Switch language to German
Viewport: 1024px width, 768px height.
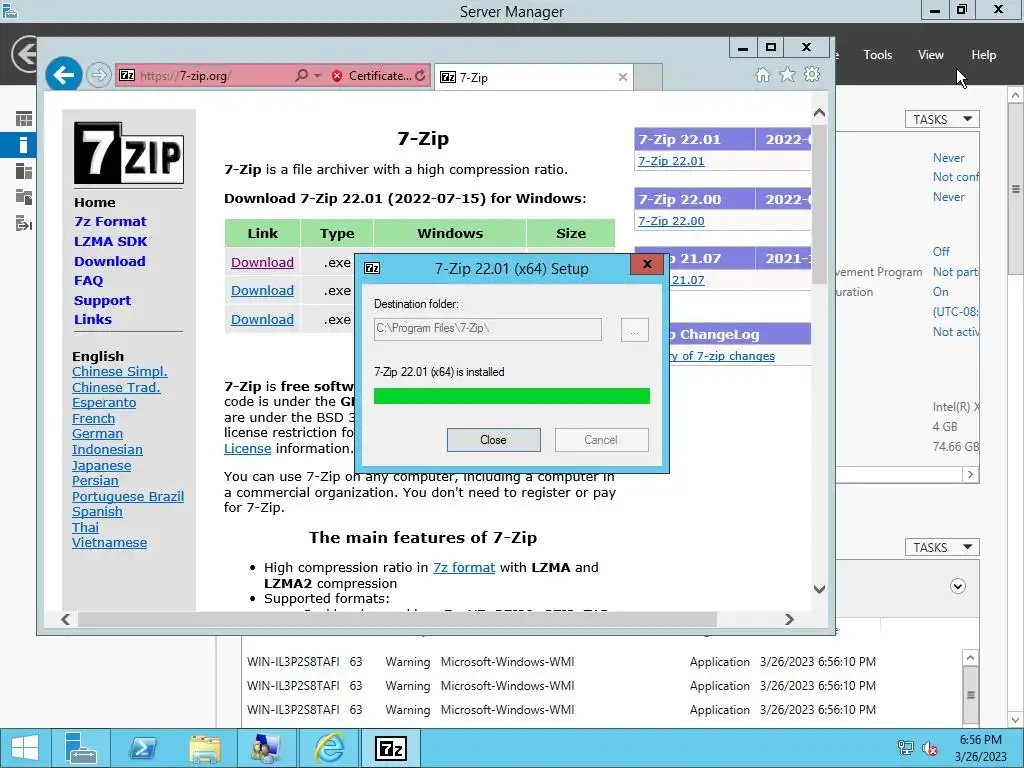(x=97, y=434)
